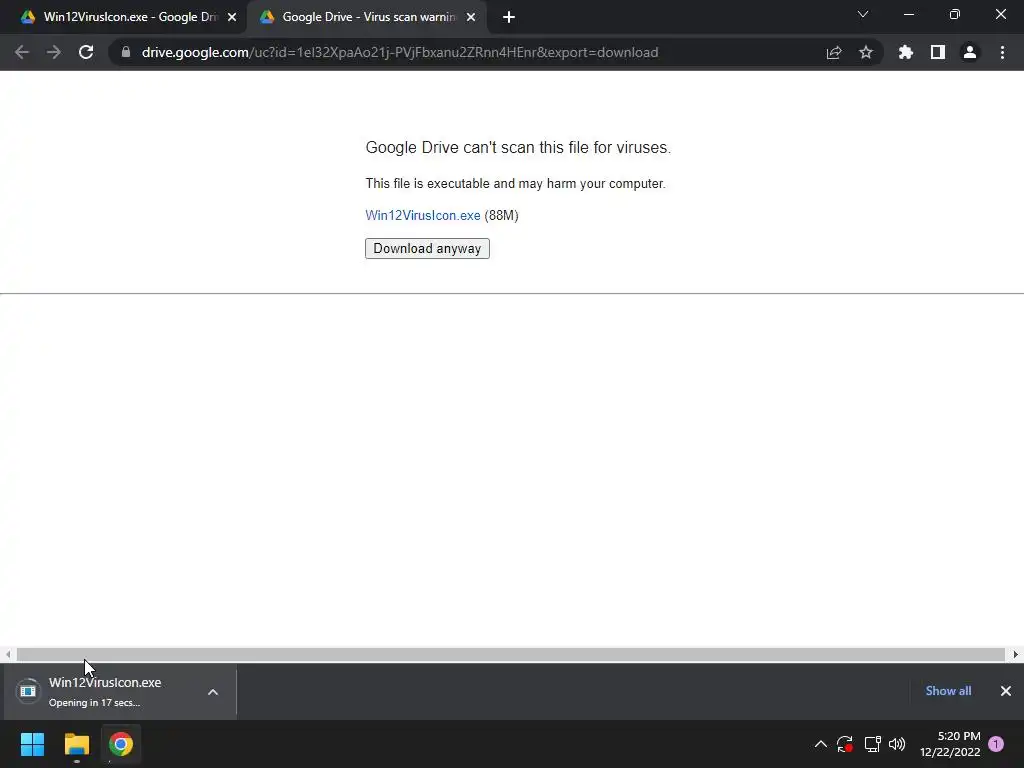Toggle the browser side panel icon
Screen dimensions: 1024x768
point(938,52)
